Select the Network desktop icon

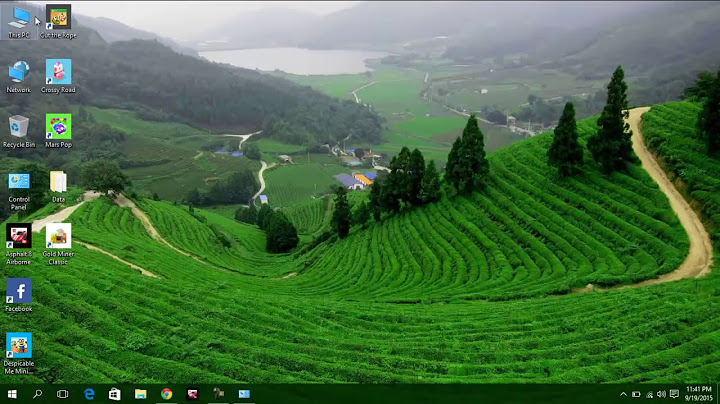(19, 77)
